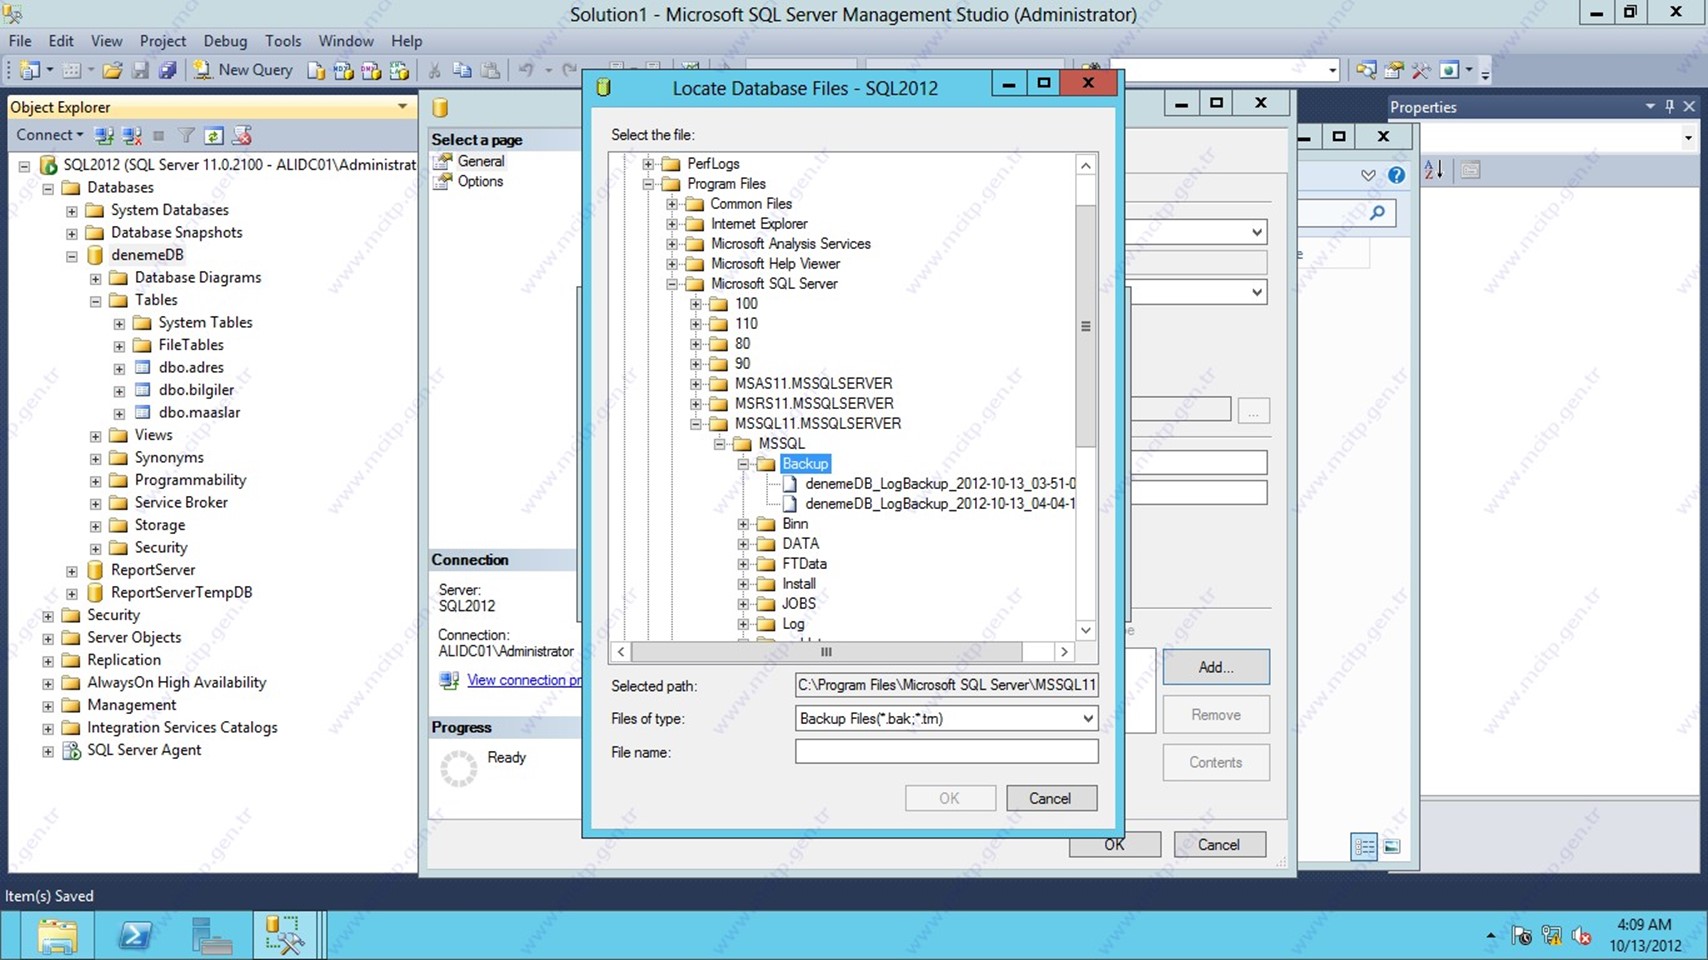Open the Help menu

406,41
